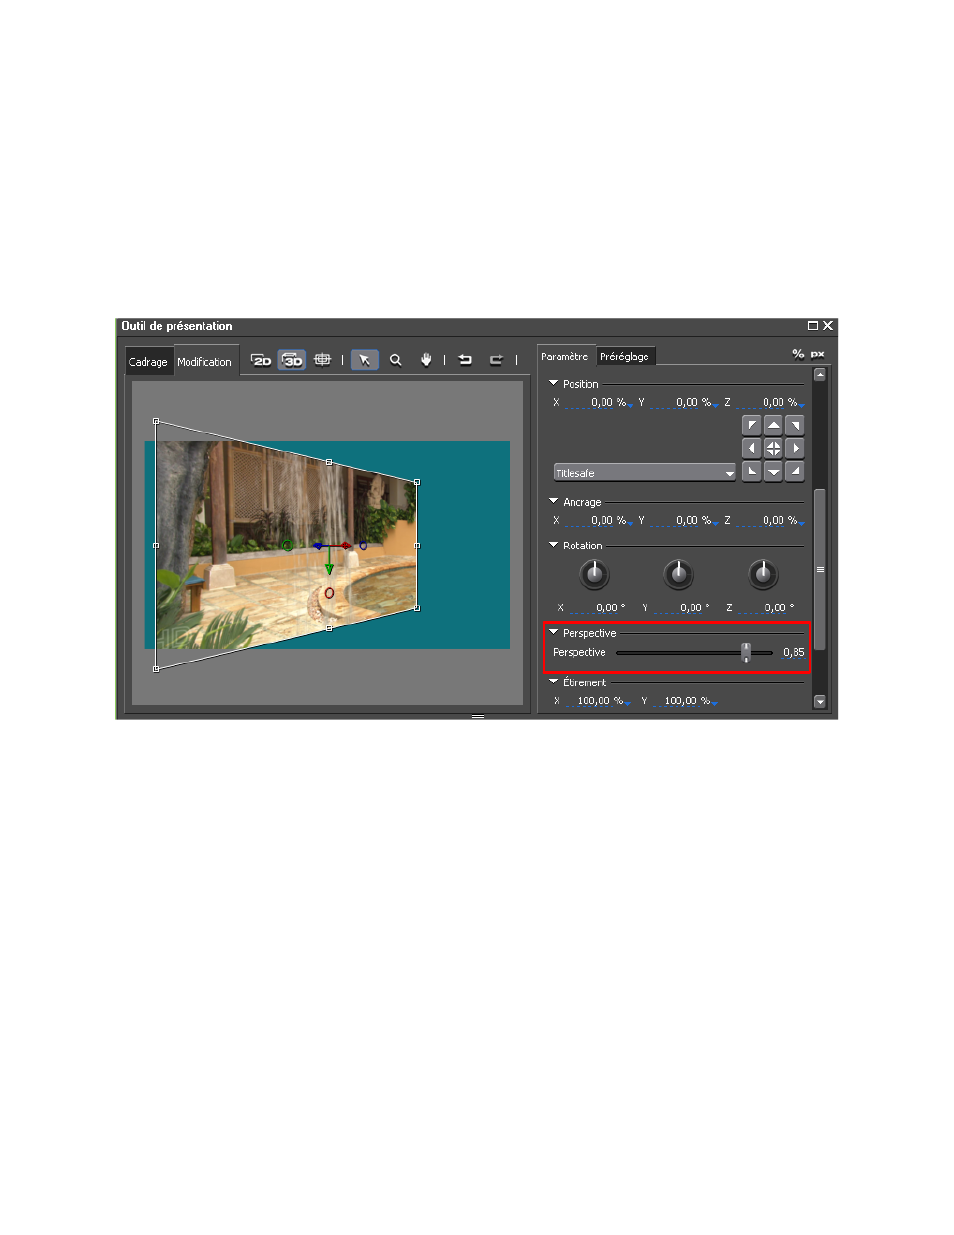Screen dimensions: 954x1235
Task: Collapse the Ancrage section
Action: click(553, 501)
